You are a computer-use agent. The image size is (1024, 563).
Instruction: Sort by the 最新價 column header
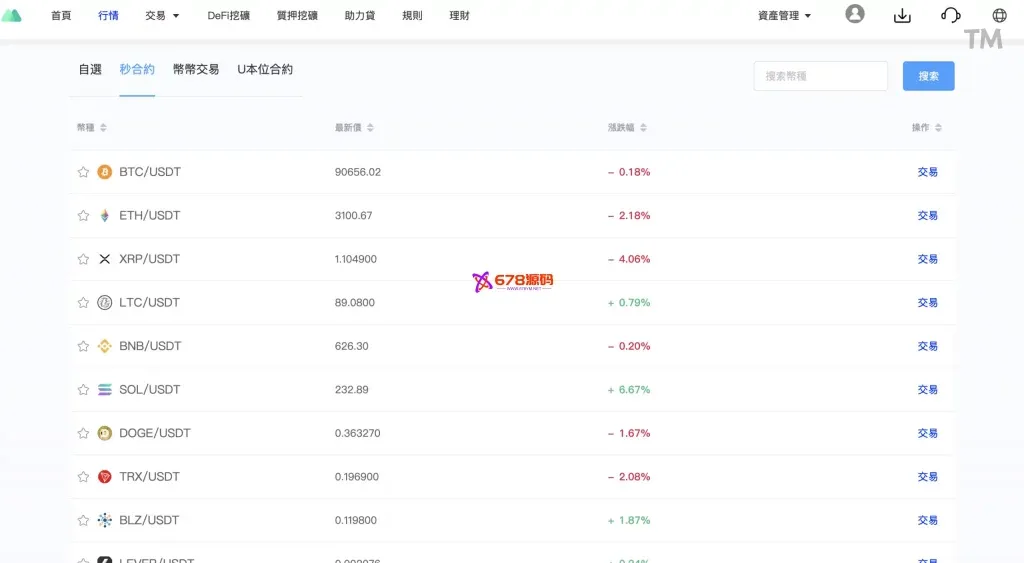(354, 128)
